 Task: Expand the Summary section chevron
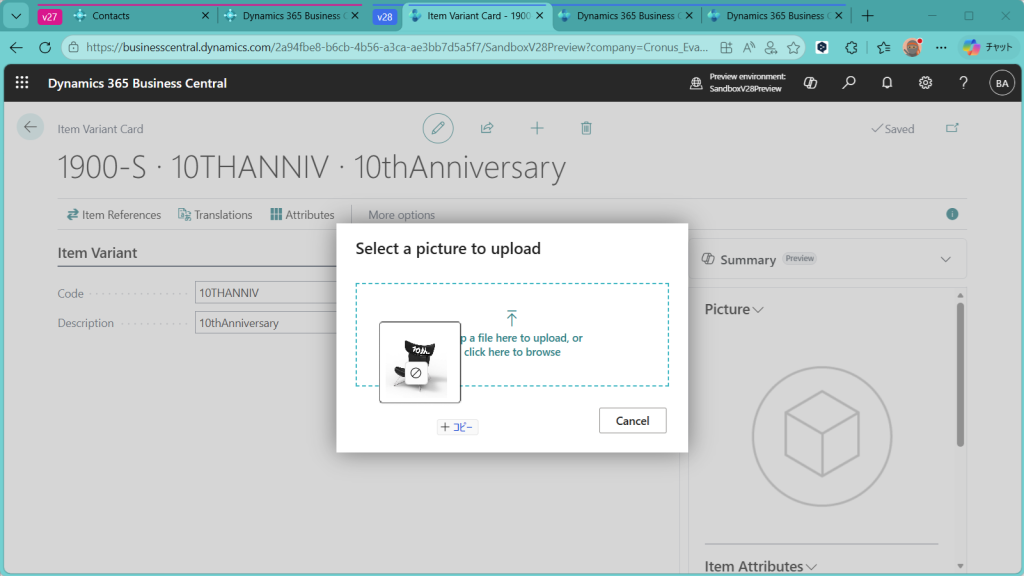(x=945, y=259)
